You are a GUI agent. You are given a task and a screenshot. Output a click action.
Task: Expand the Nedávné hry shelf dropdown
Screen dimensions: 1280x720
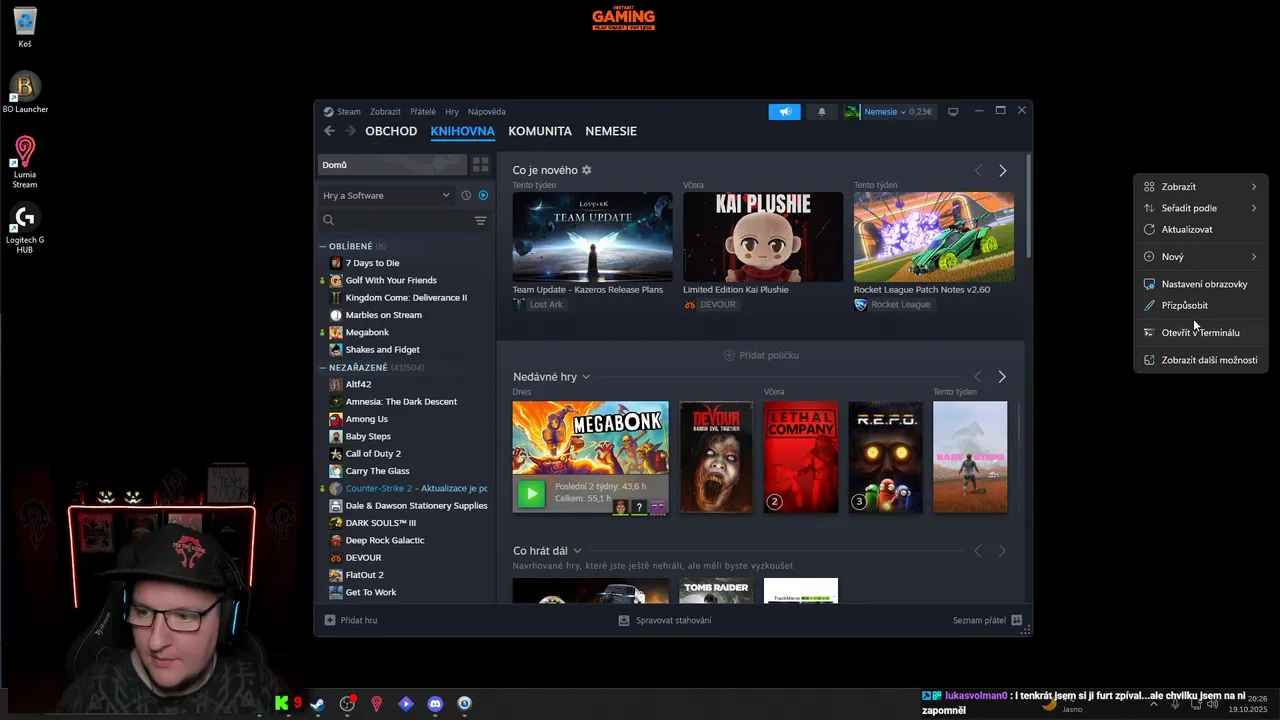(586, 377)
